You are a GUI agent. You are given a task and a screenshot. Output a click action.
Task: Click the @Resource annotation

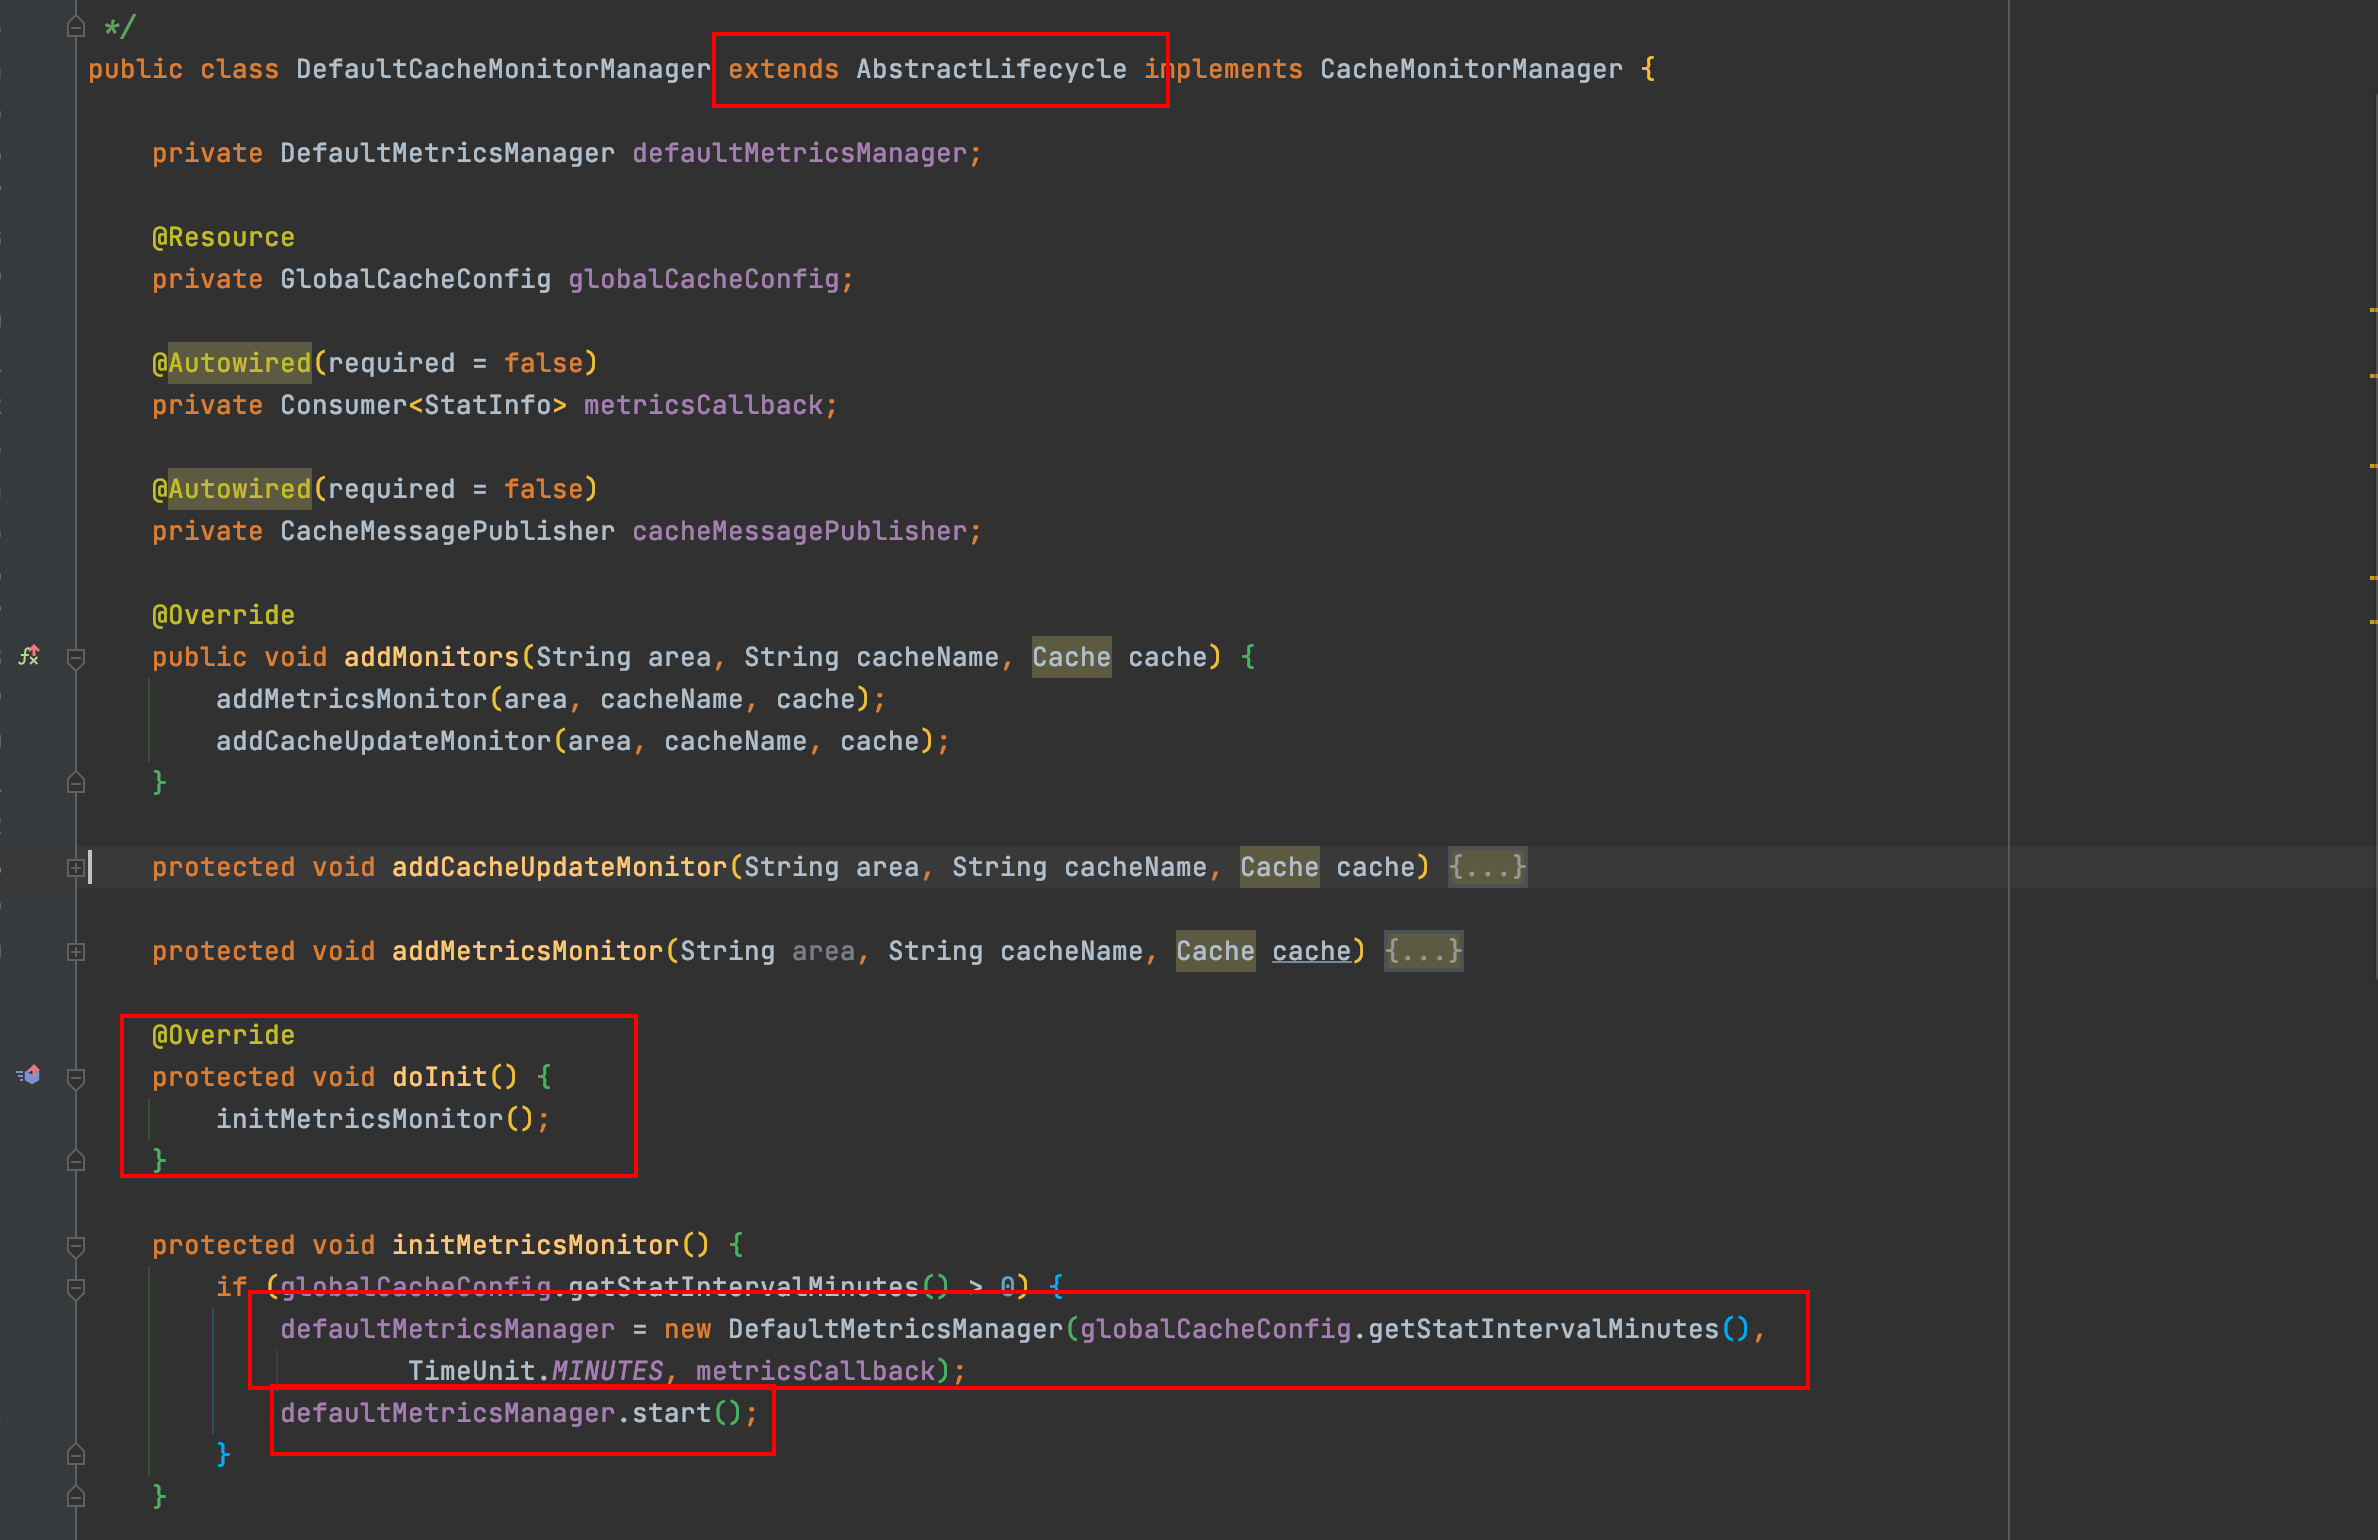(223, 237)
